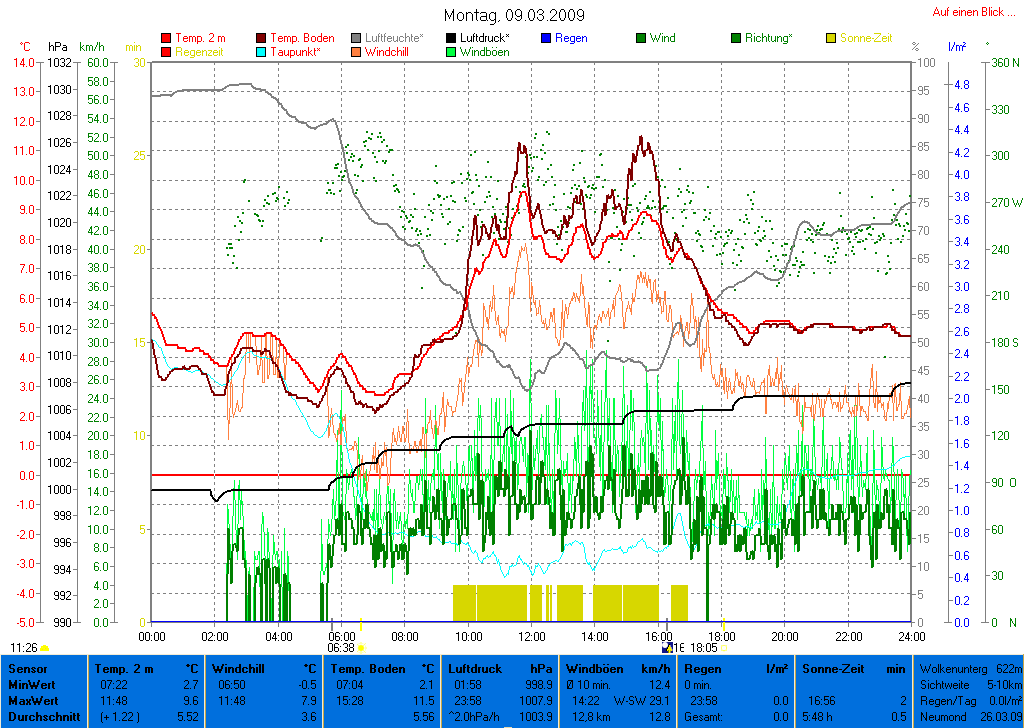Click the cyan Taupunkt legend square

pyautogui.click(x=262, y=52)
